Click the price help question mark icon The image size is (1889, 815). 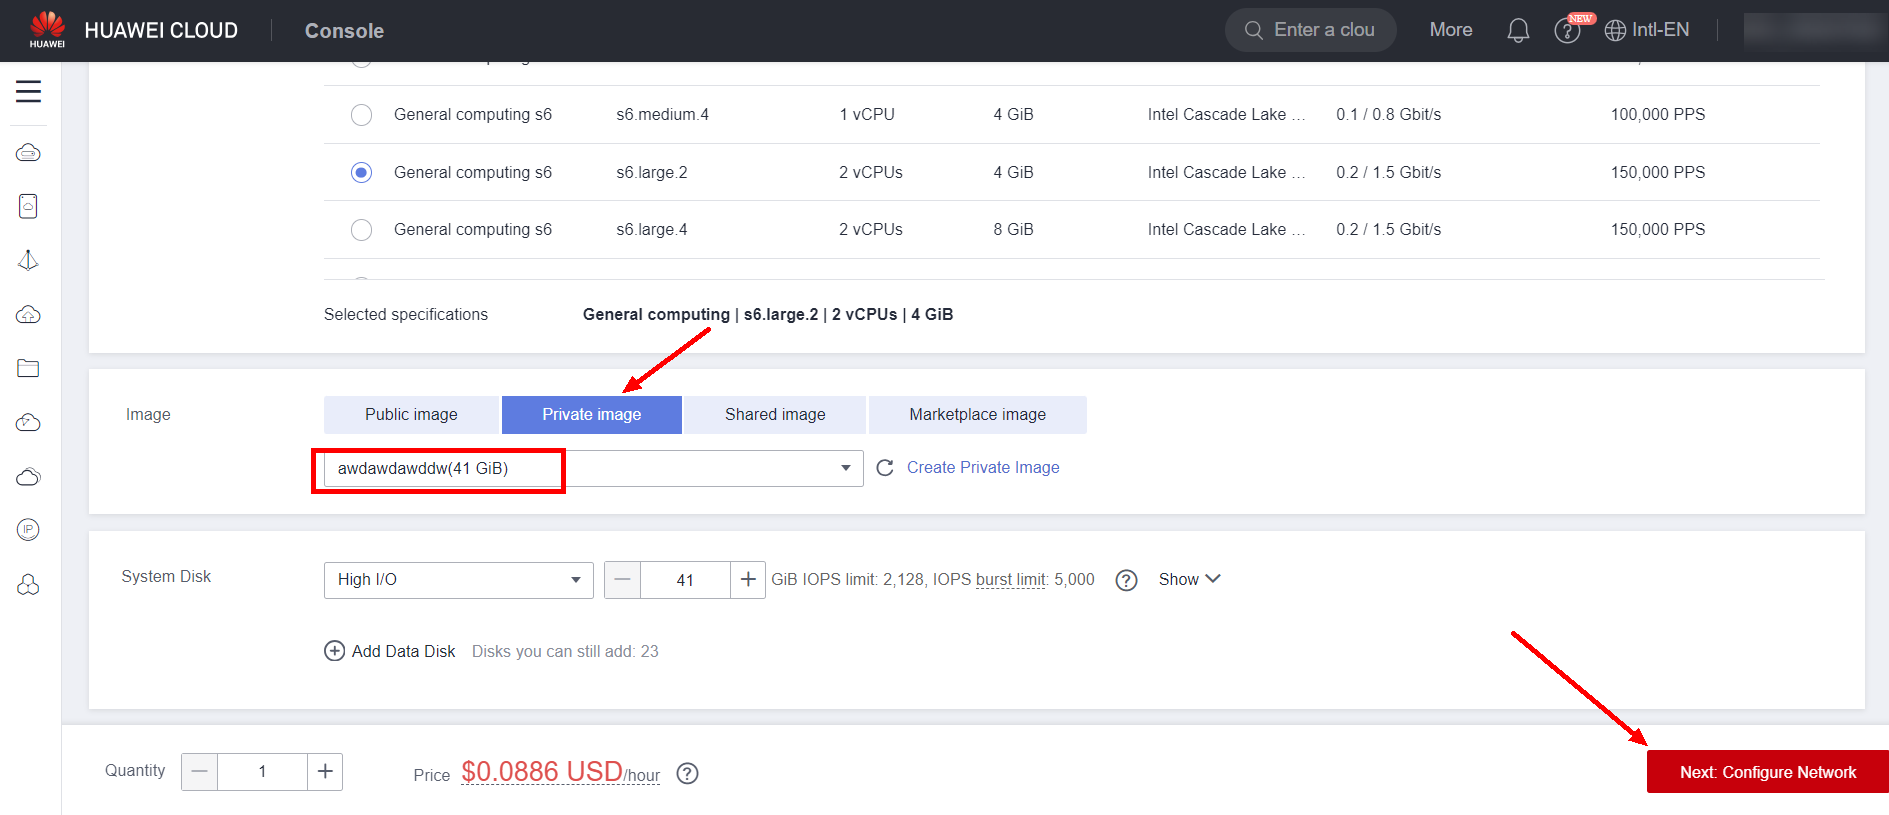(687, 773)
